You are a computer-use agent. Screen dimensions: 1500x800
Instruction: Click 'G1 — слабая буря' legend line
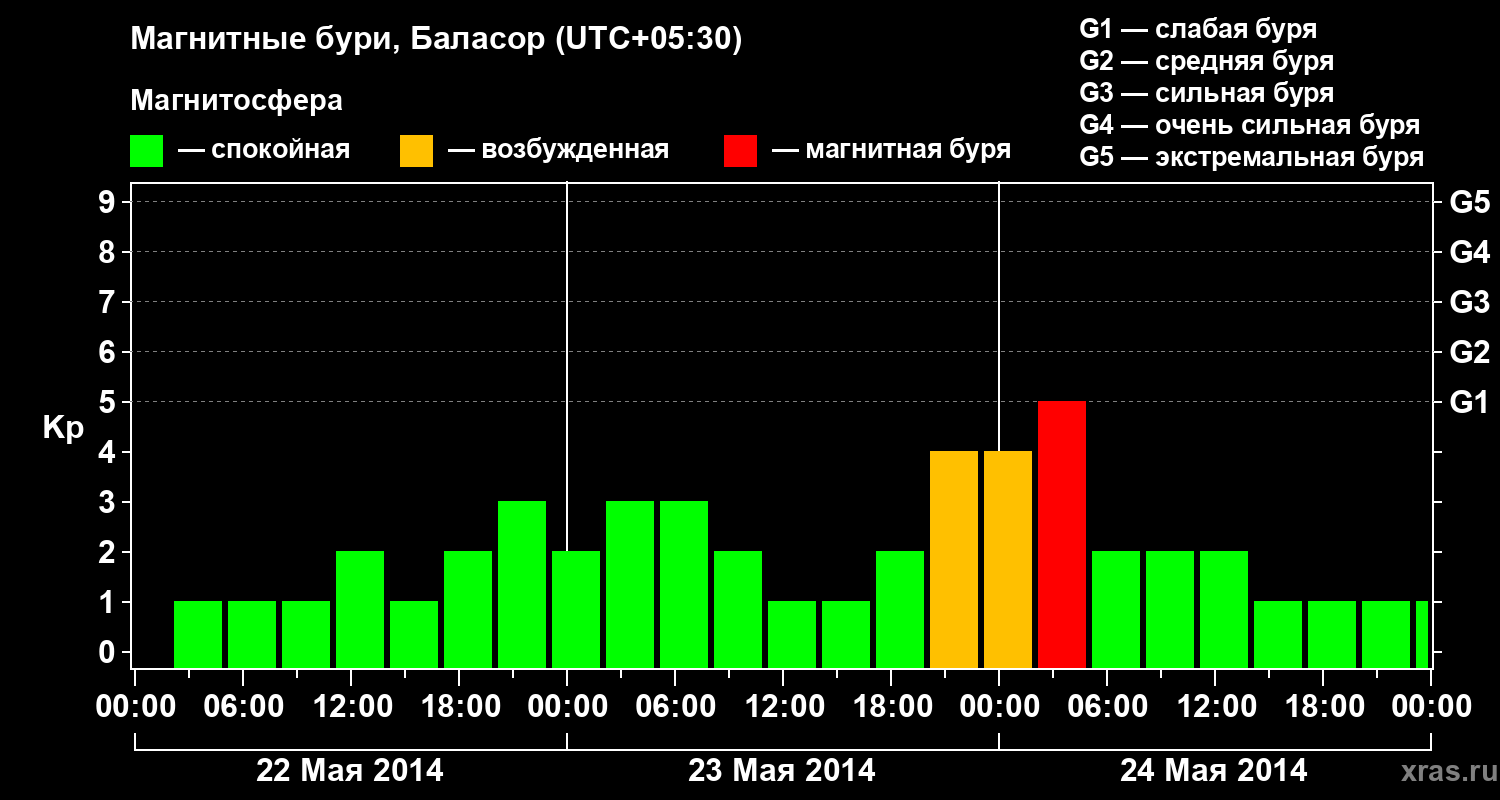[1198, 29]
